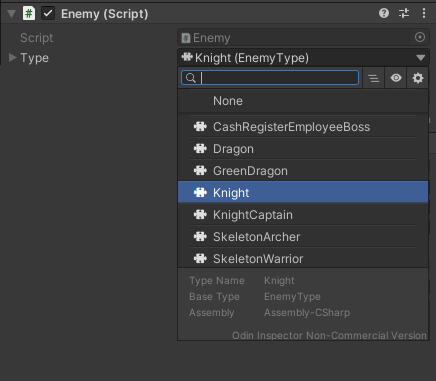Open the Enemy component help reference
Viewport: 436px width, 381px height.
(x=384, y=13)
